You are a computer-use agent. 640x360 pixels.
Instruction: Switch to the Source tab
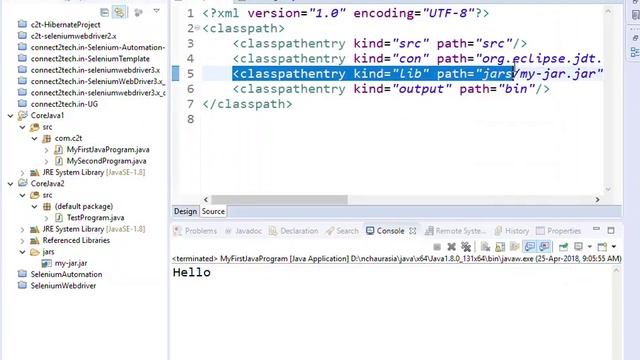pos(213,211)
